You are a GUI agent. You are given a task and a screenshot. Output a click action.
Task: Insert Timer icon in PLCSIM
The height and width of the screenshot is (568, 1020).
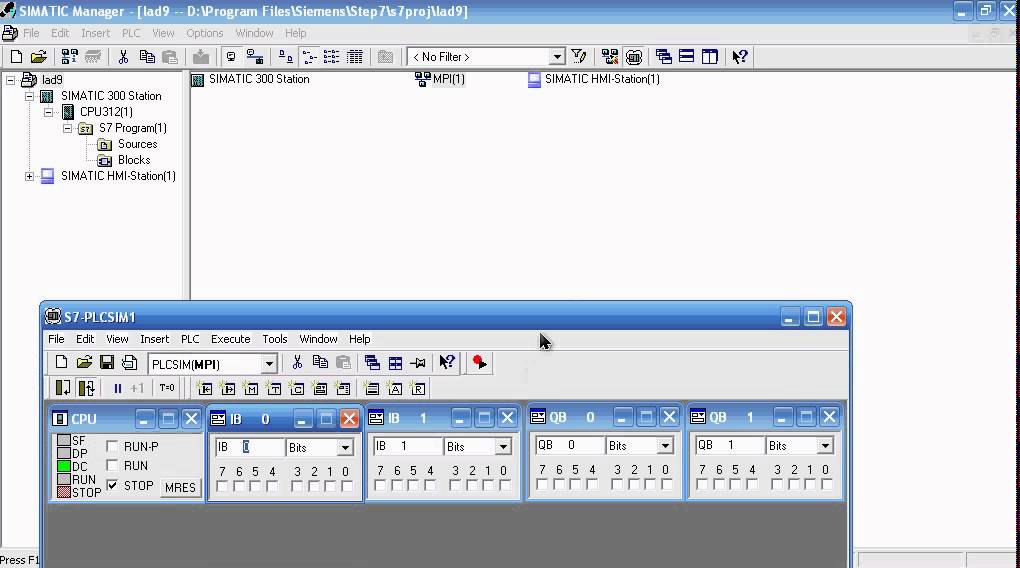coord(274,388)
